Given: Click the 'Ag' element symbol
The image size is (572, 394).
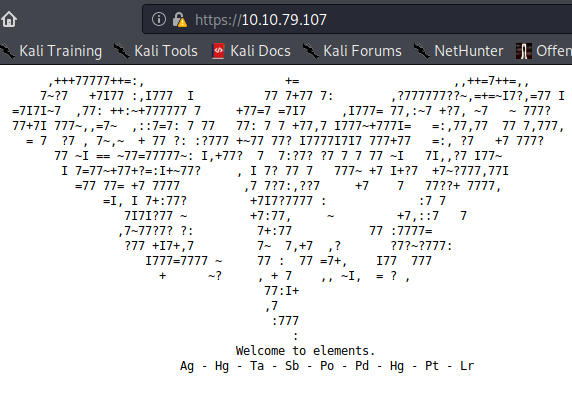Looking at the screenshot, I should (x=187, y=366).
